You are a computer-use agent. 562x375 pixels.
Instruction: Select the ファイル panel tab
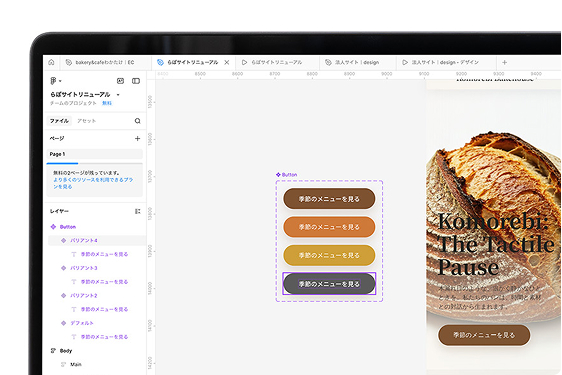pyautogui.click(x=59, y=121)
